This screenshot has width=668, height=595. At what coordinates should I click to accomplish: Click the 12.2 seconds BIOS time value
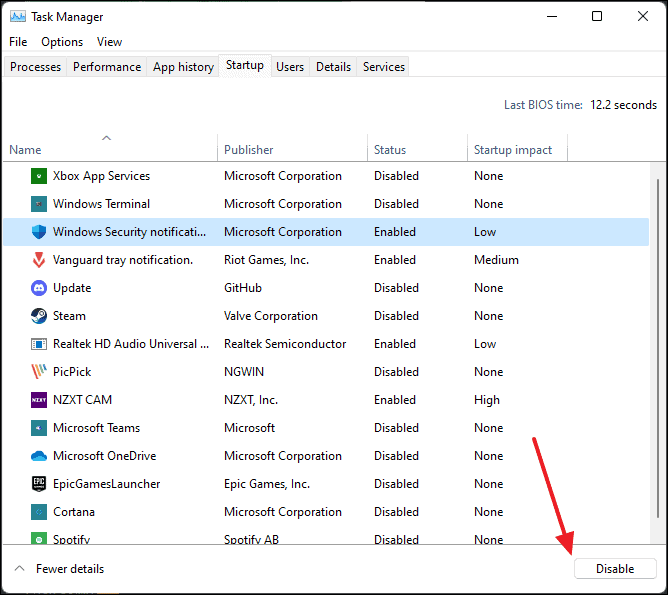pos(624,105)
